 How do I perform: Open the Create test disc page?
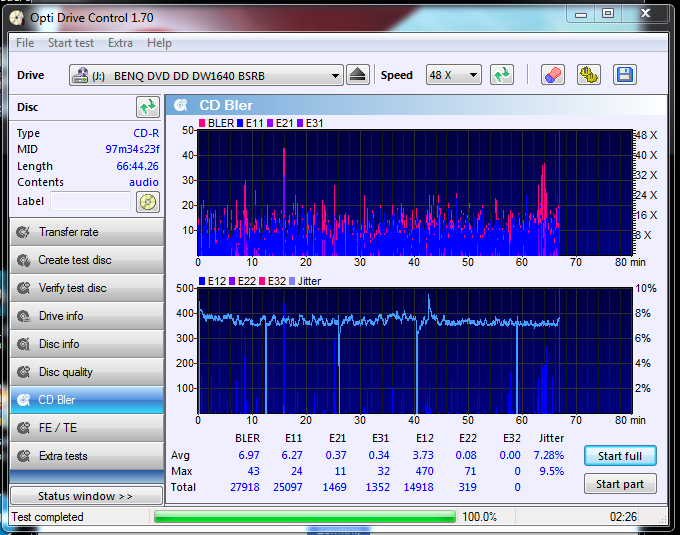tap(87, 260)
